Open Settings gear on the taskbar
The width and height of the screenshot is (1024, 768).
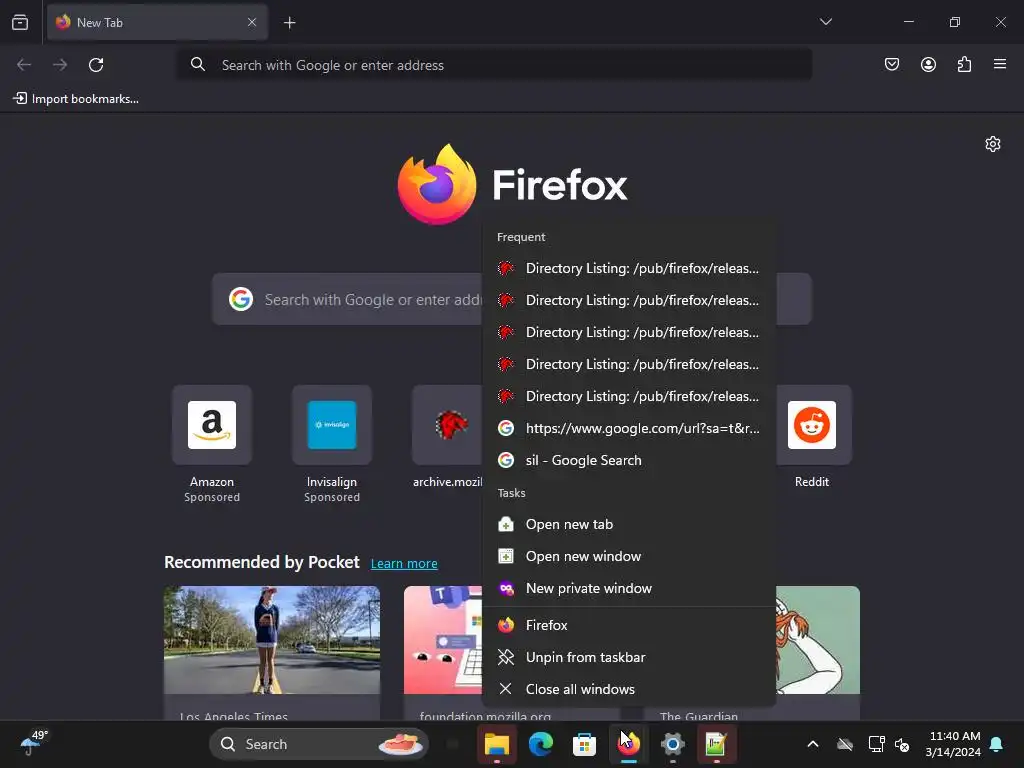tap(672, 744)
